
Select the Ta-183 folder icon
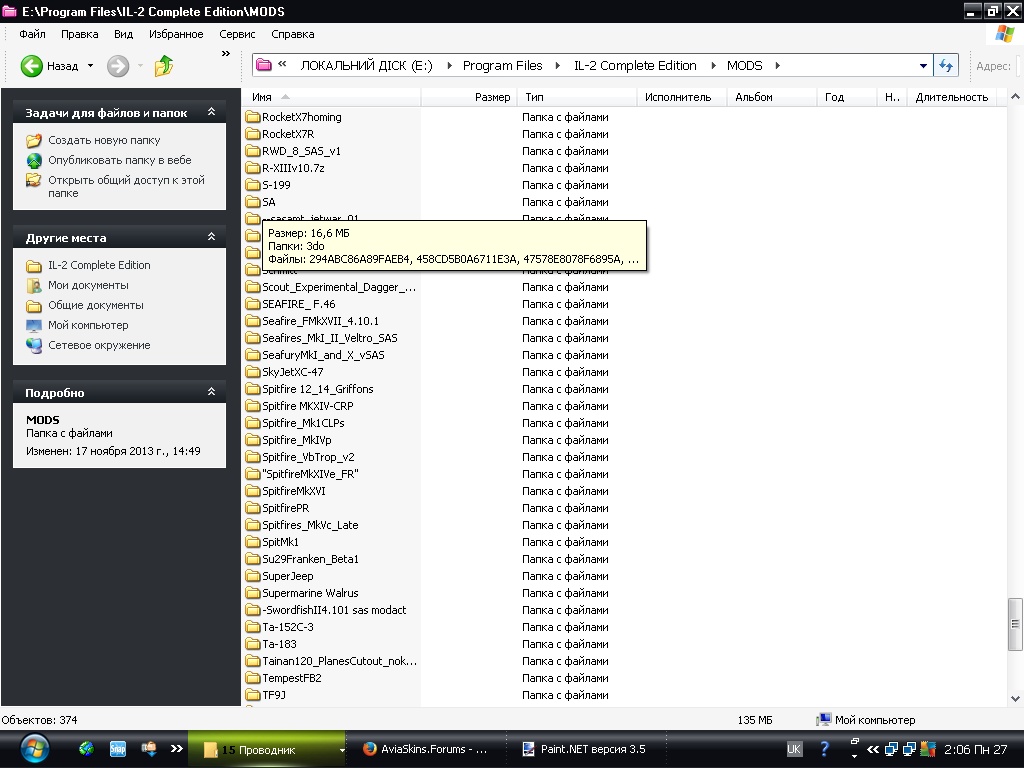click(253, 643)
